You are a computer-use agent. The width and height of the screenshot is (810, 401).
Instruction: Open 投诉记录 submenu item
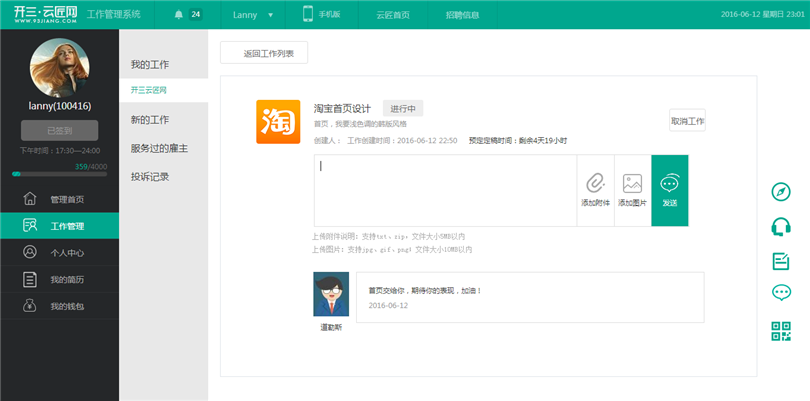click(x=150, y=177)
